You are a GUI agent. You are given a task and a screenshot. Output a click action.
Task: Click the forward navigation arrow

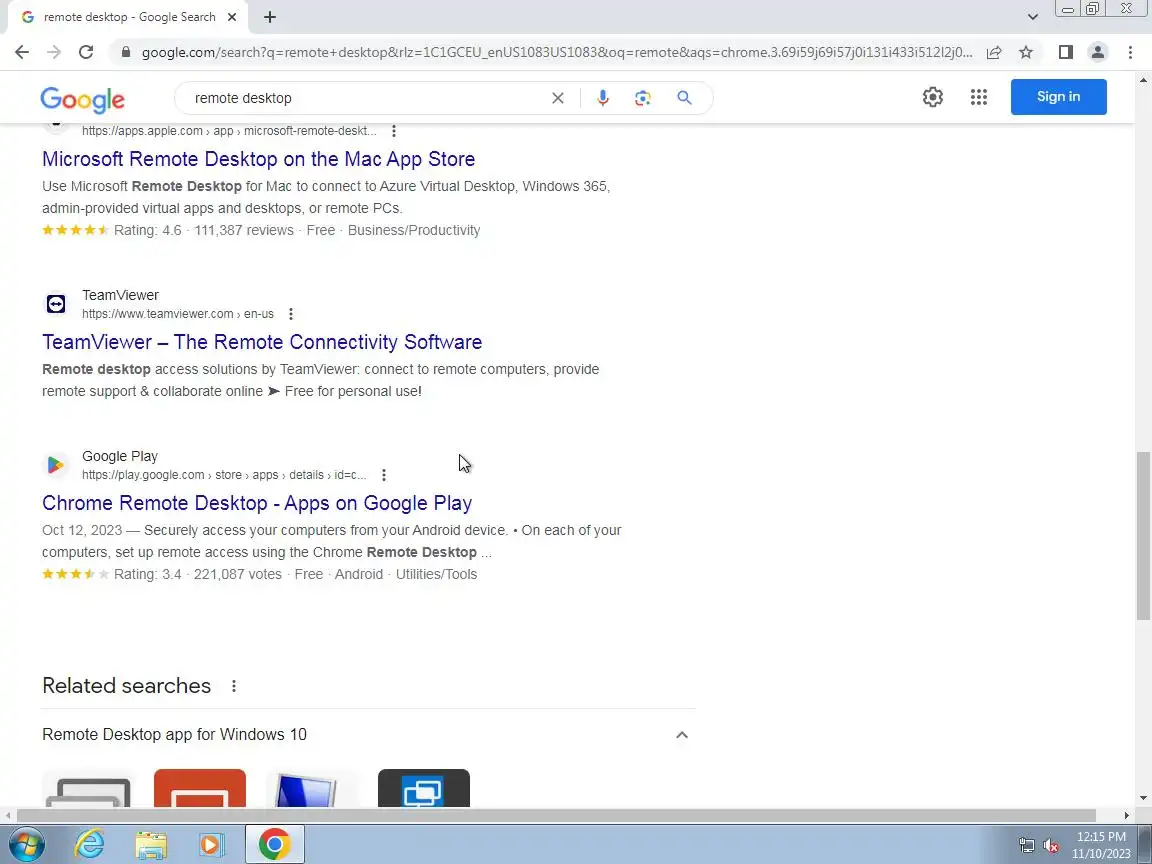pos(54,52)
